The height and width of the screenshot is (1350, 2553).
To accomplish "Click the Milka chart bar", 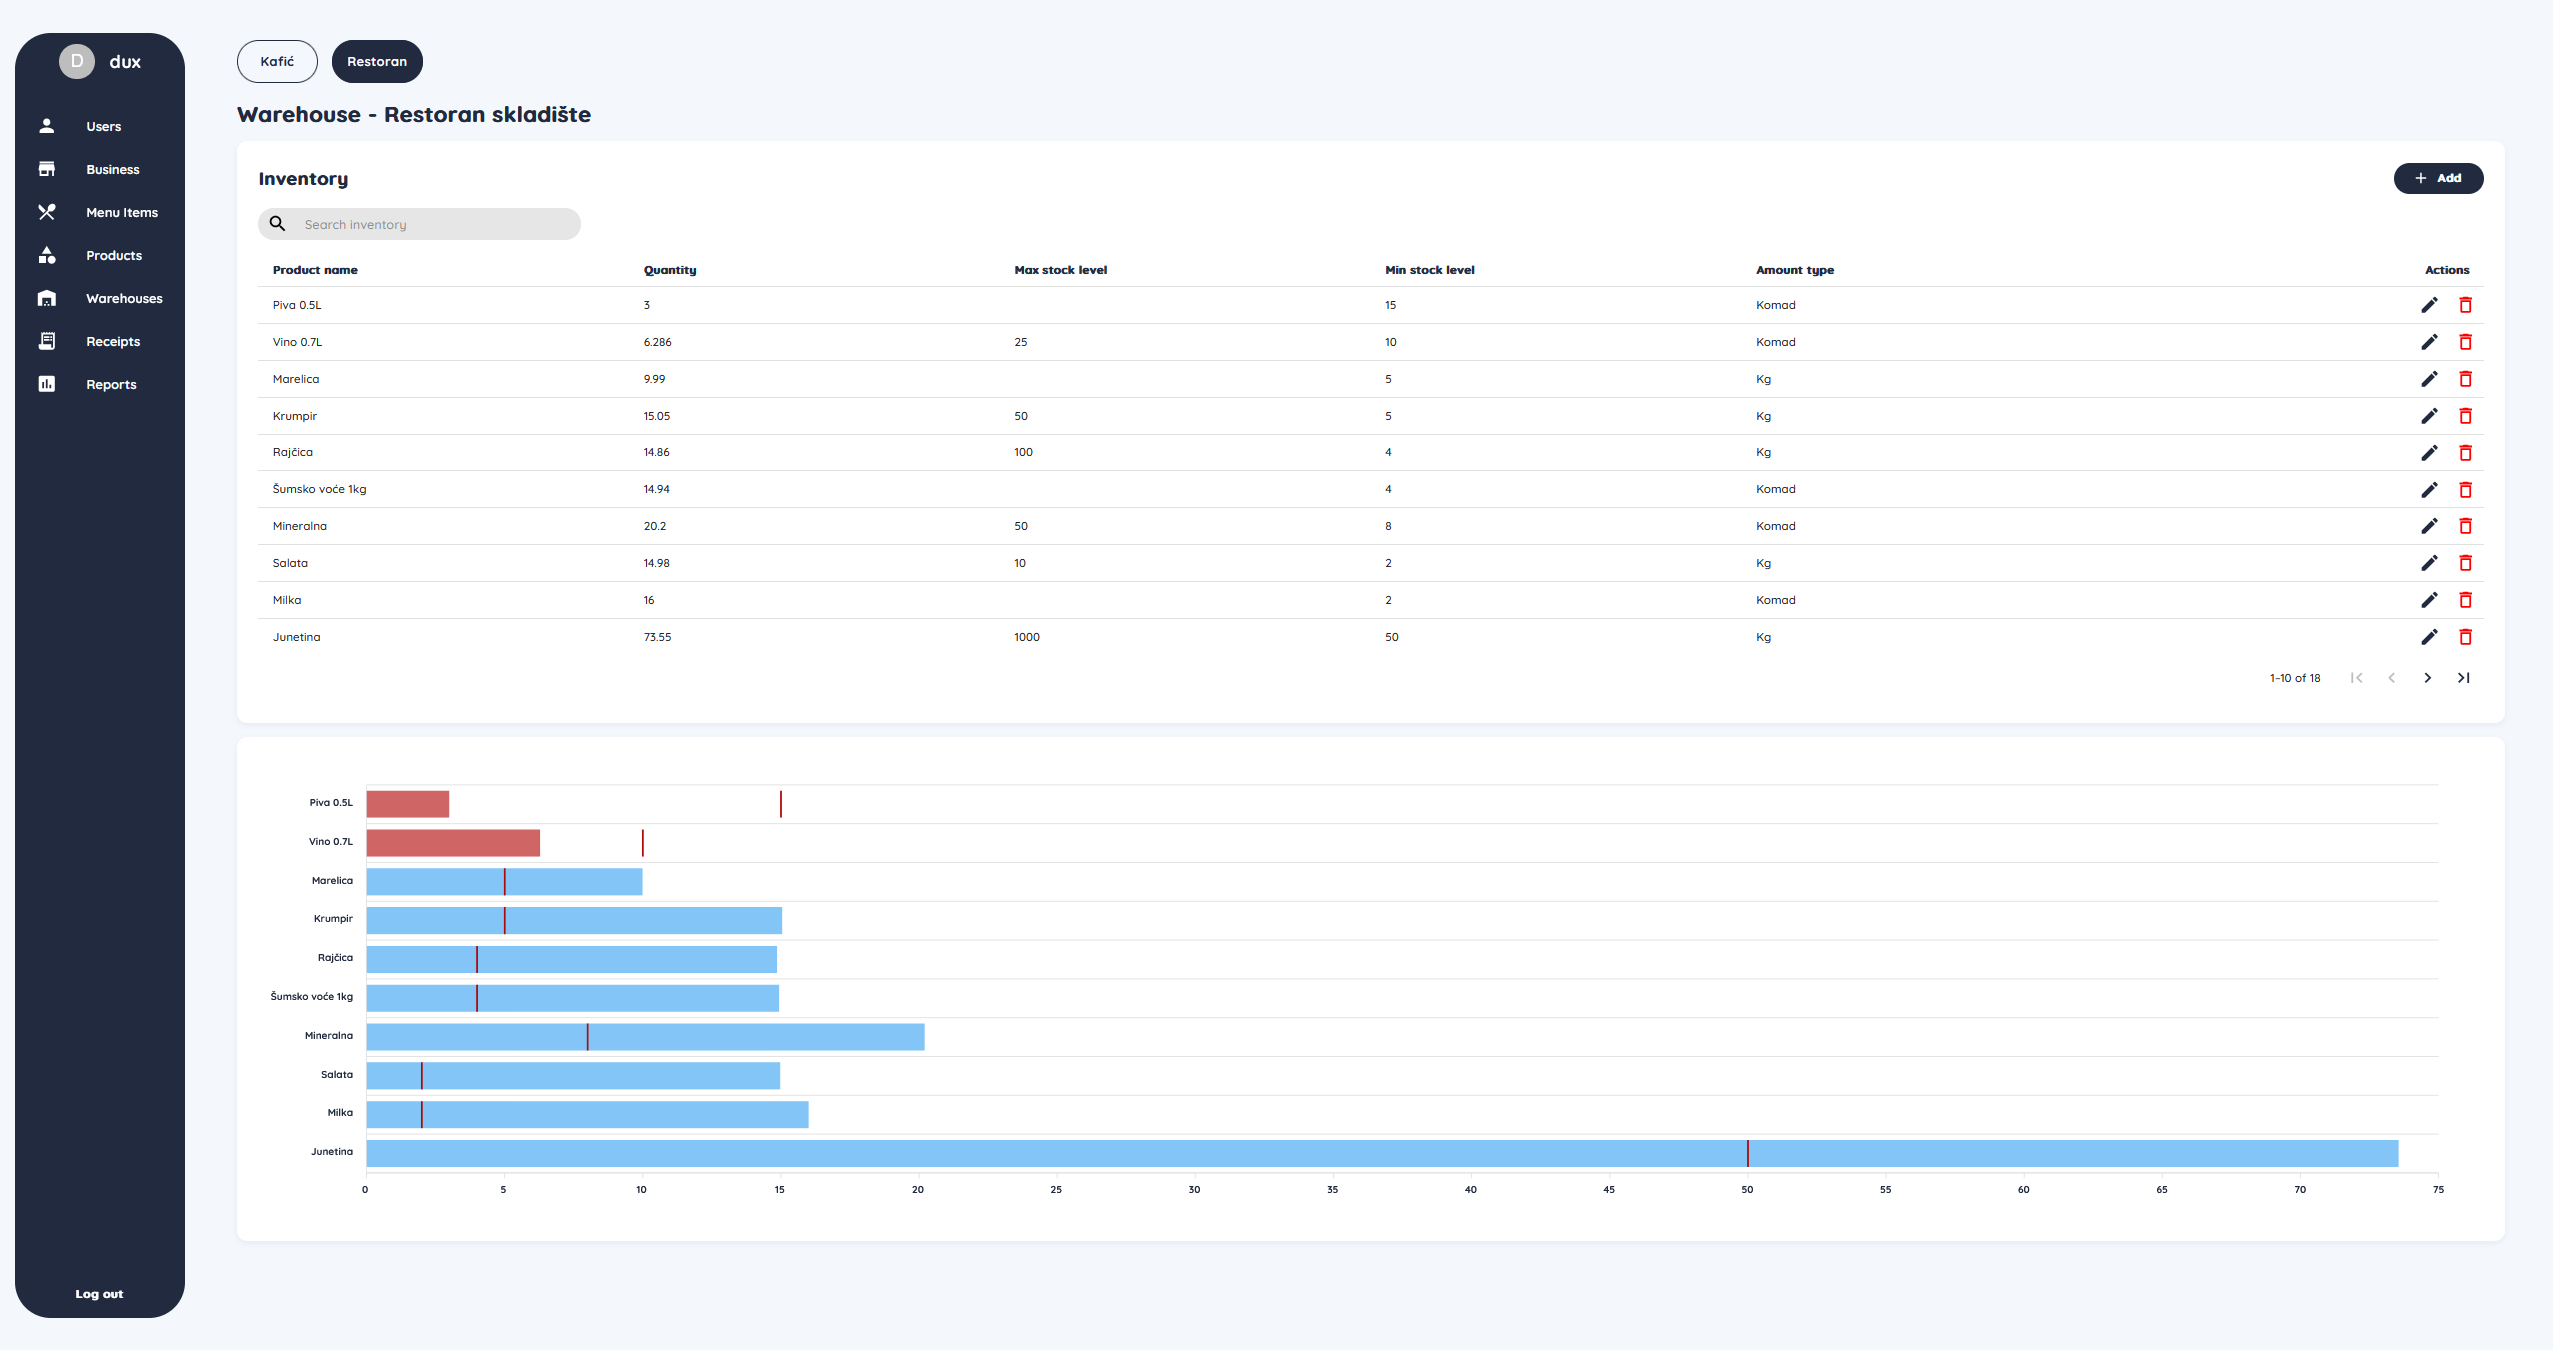I will click(587, 1114).
